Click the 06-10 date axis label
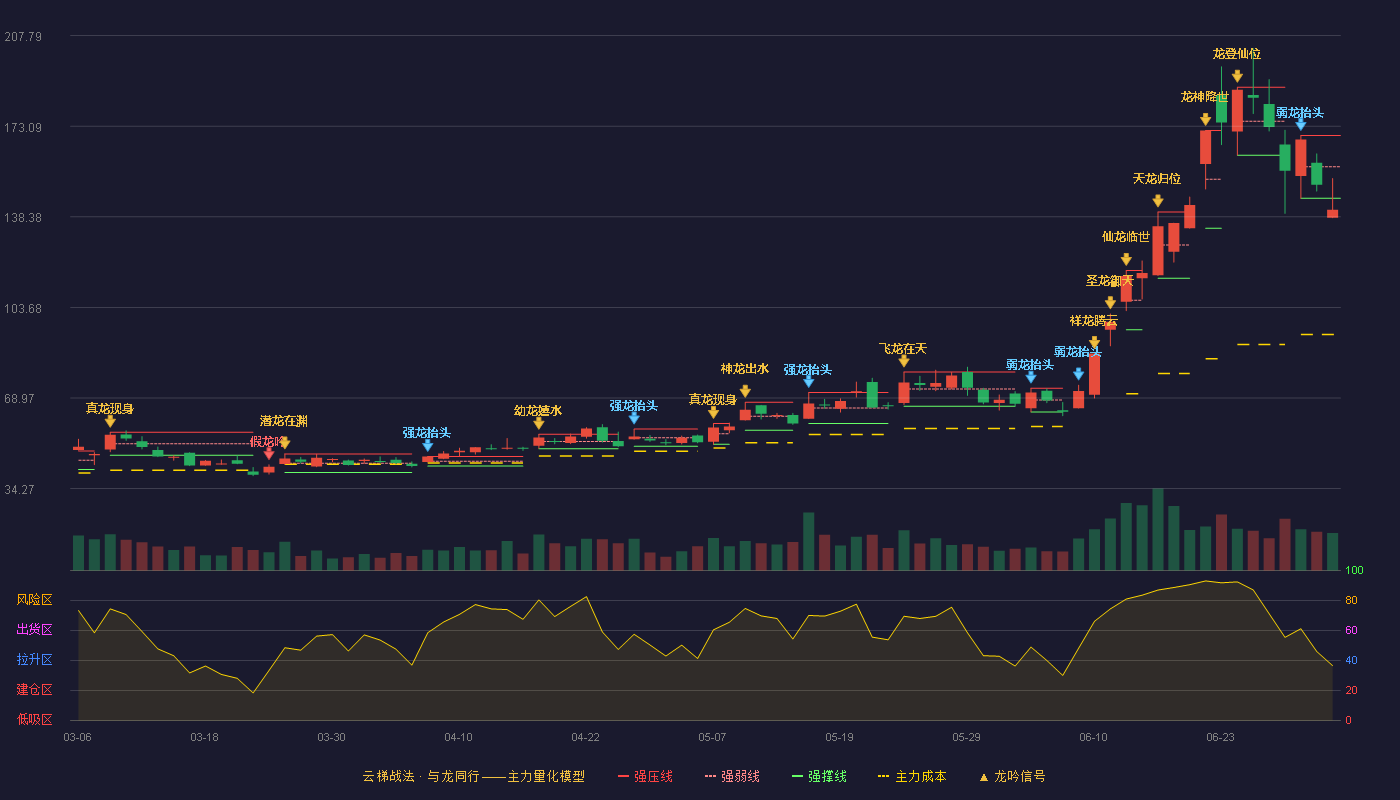1400x800 pixels. point(1093,737)
